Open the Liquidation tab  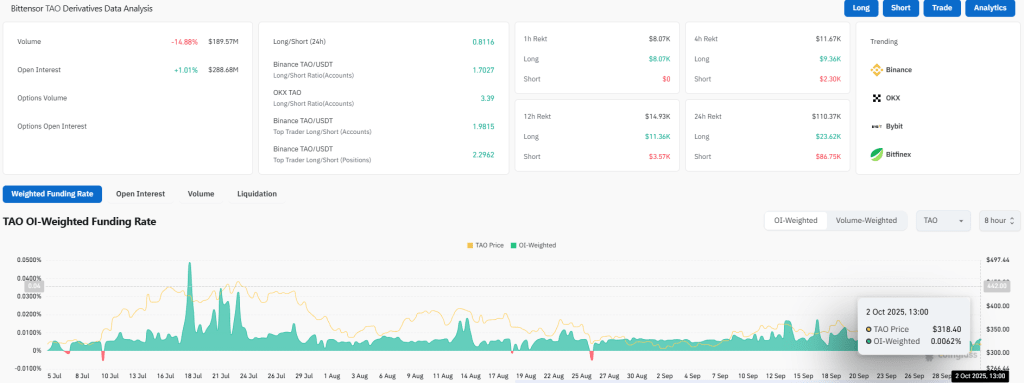257,194
